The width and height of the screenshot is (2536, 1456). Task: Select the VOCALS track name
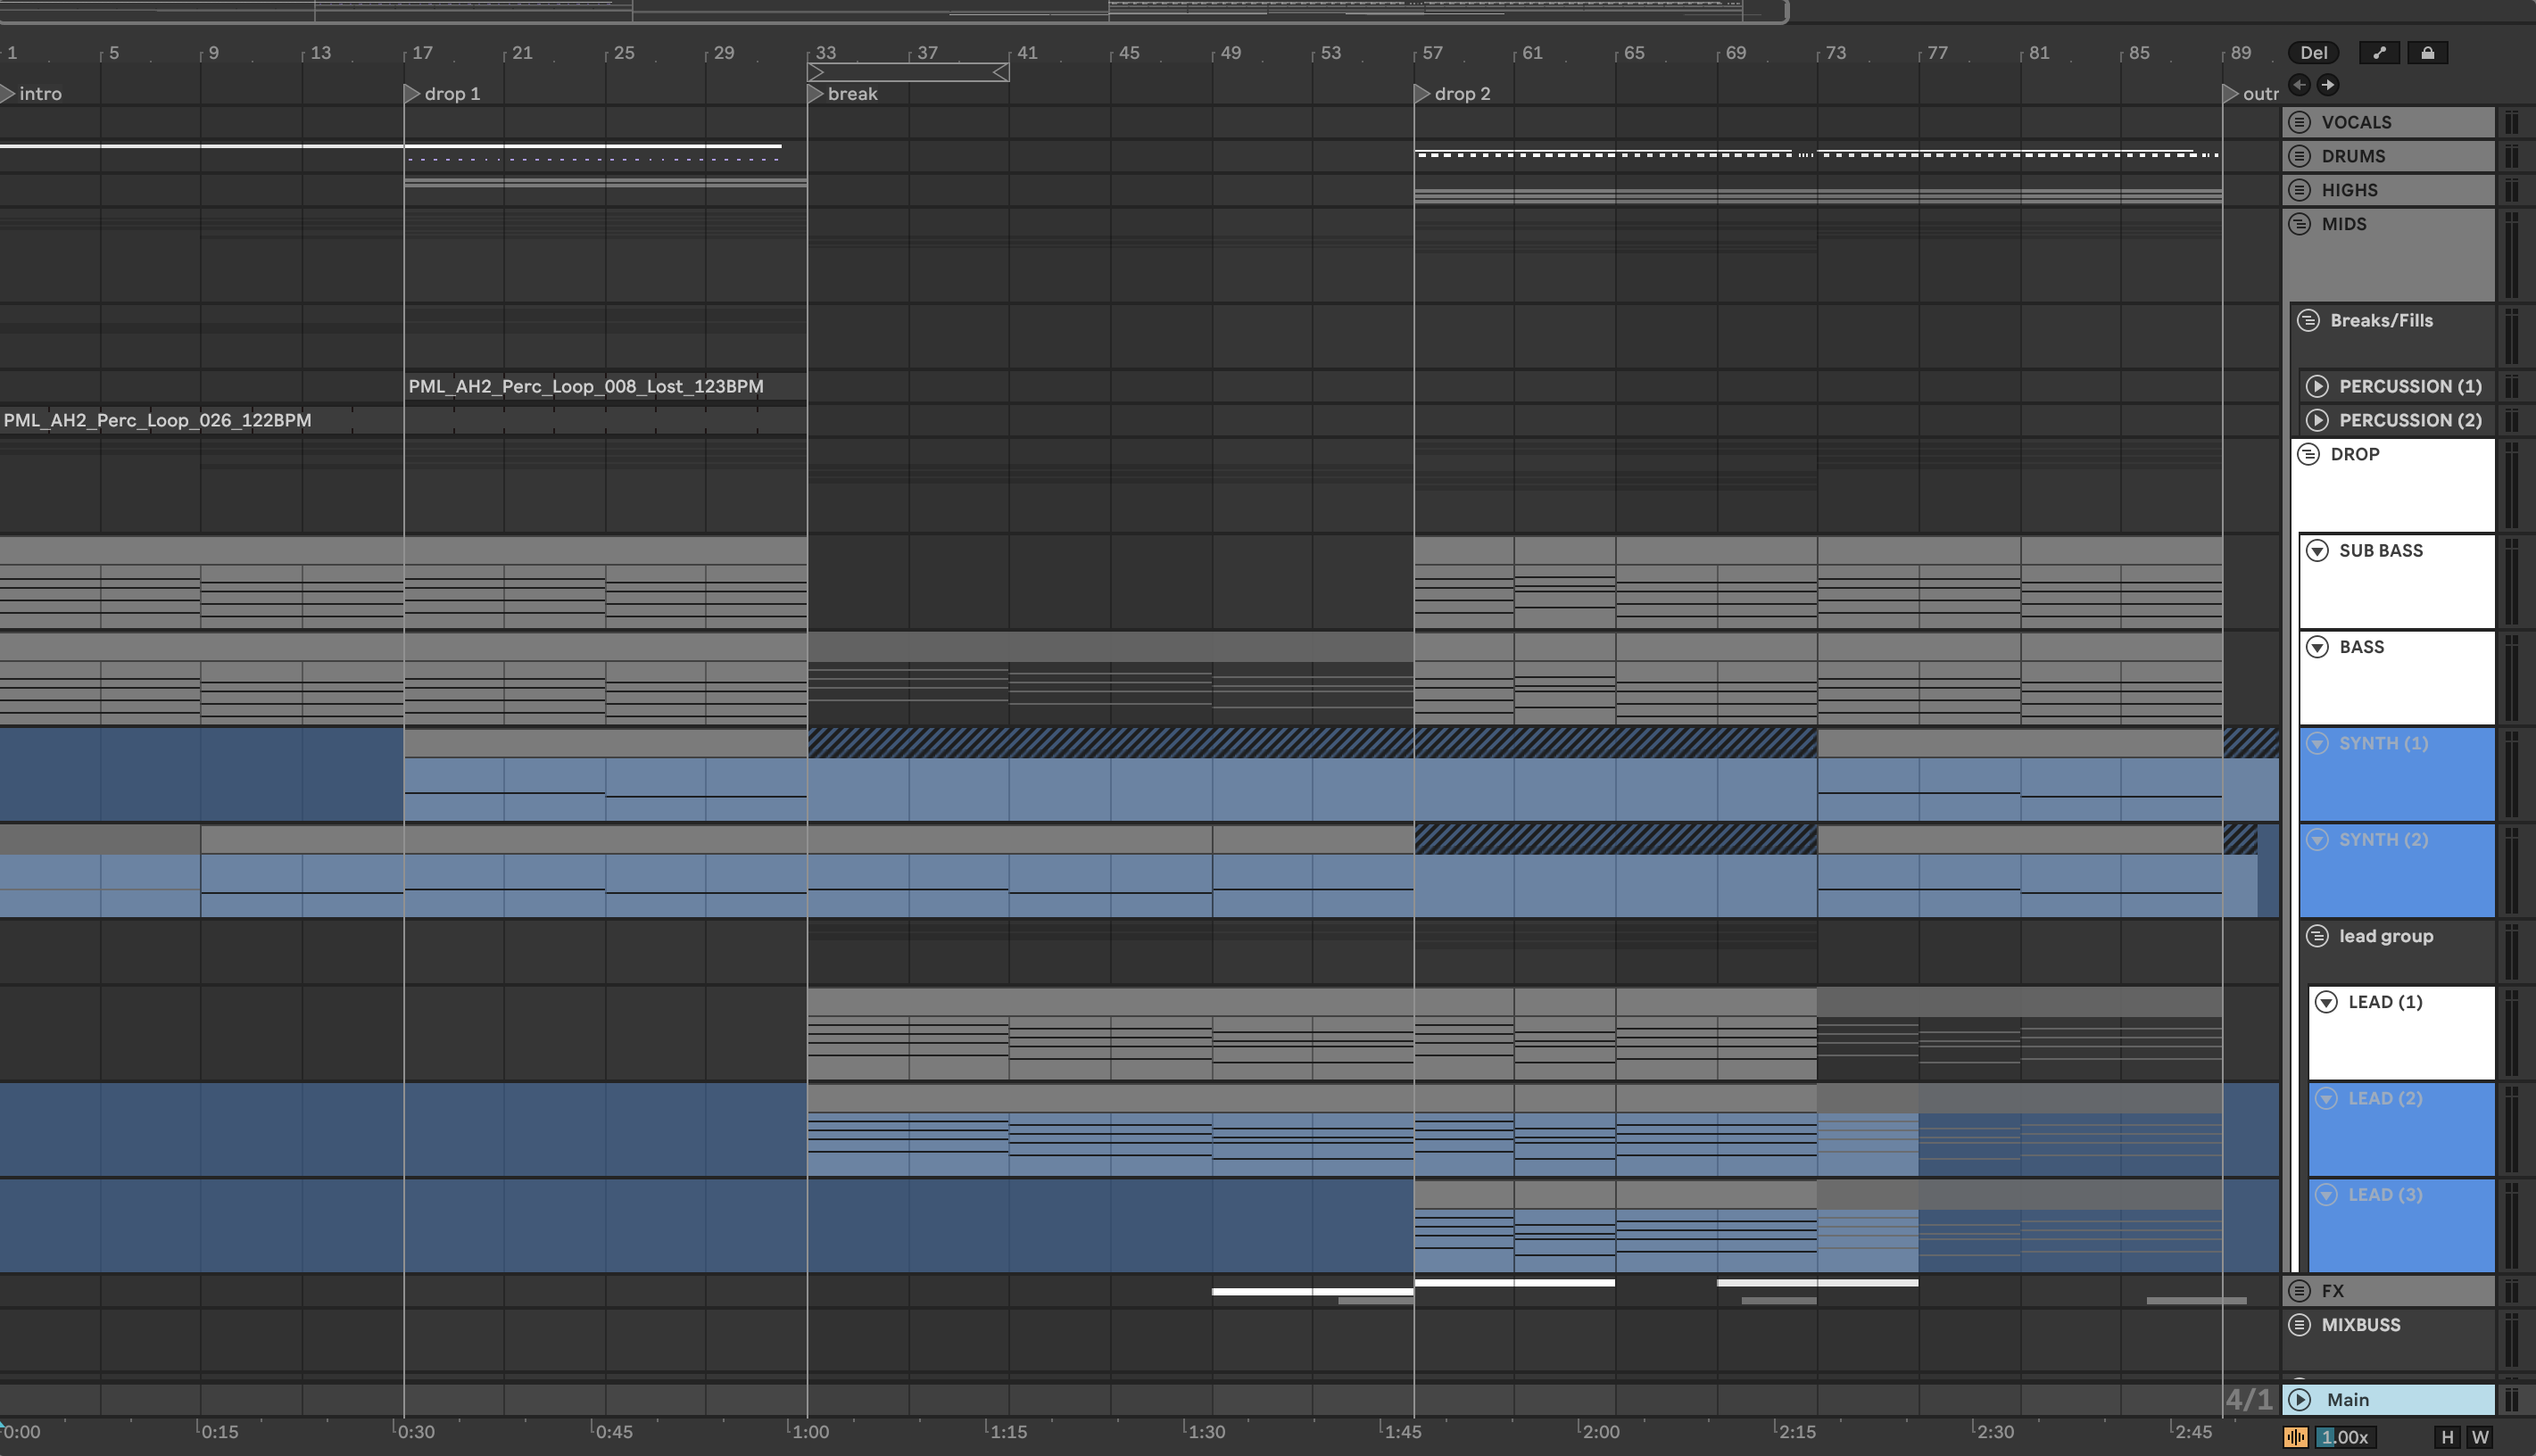(2356, 122)
